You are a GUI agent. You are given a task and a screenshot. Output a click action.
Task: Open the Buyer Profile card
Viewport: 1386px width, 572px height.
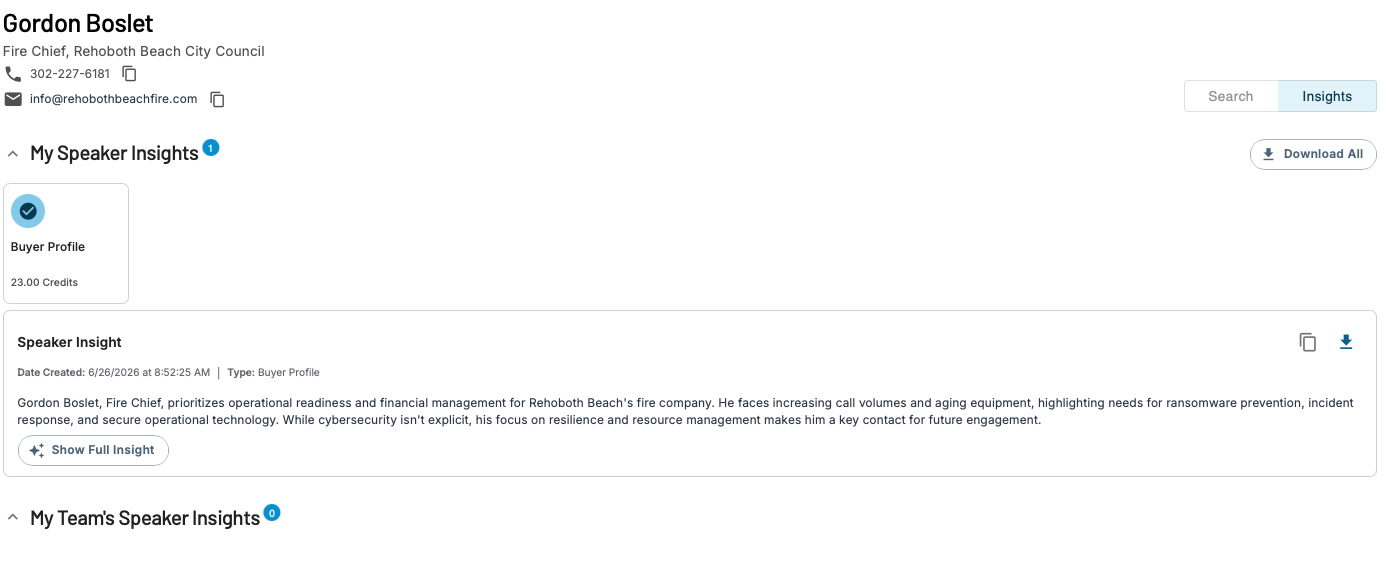66,243
